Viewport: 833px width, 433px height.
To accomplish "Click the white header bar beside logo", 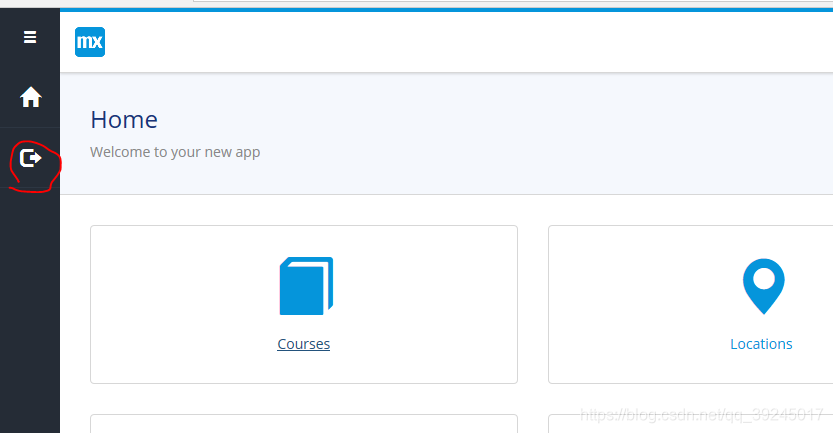I will 468,42.
